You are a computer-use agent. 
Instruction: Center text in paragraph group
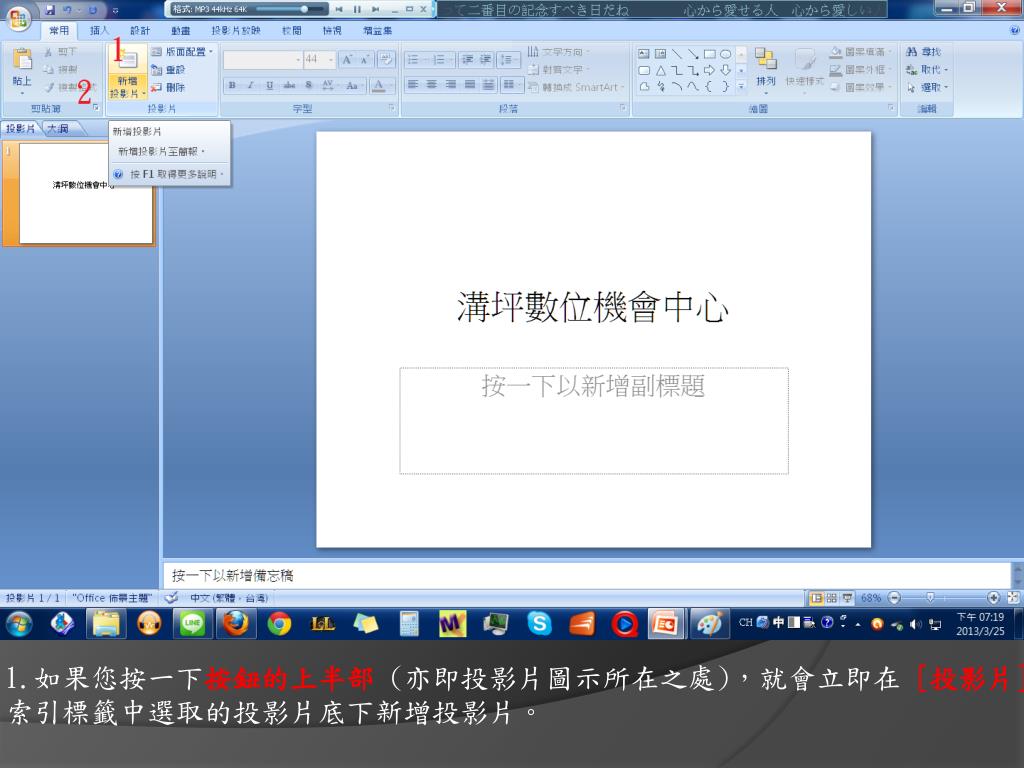point(432,85)
